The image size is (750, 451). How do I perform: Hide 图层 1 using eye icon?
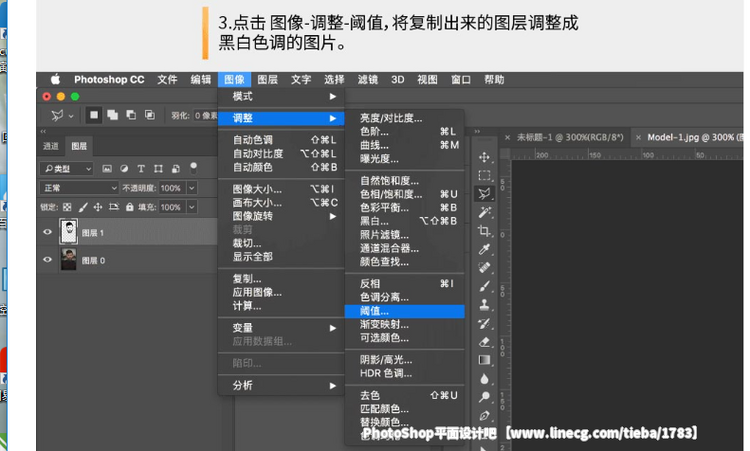[47, 232]
